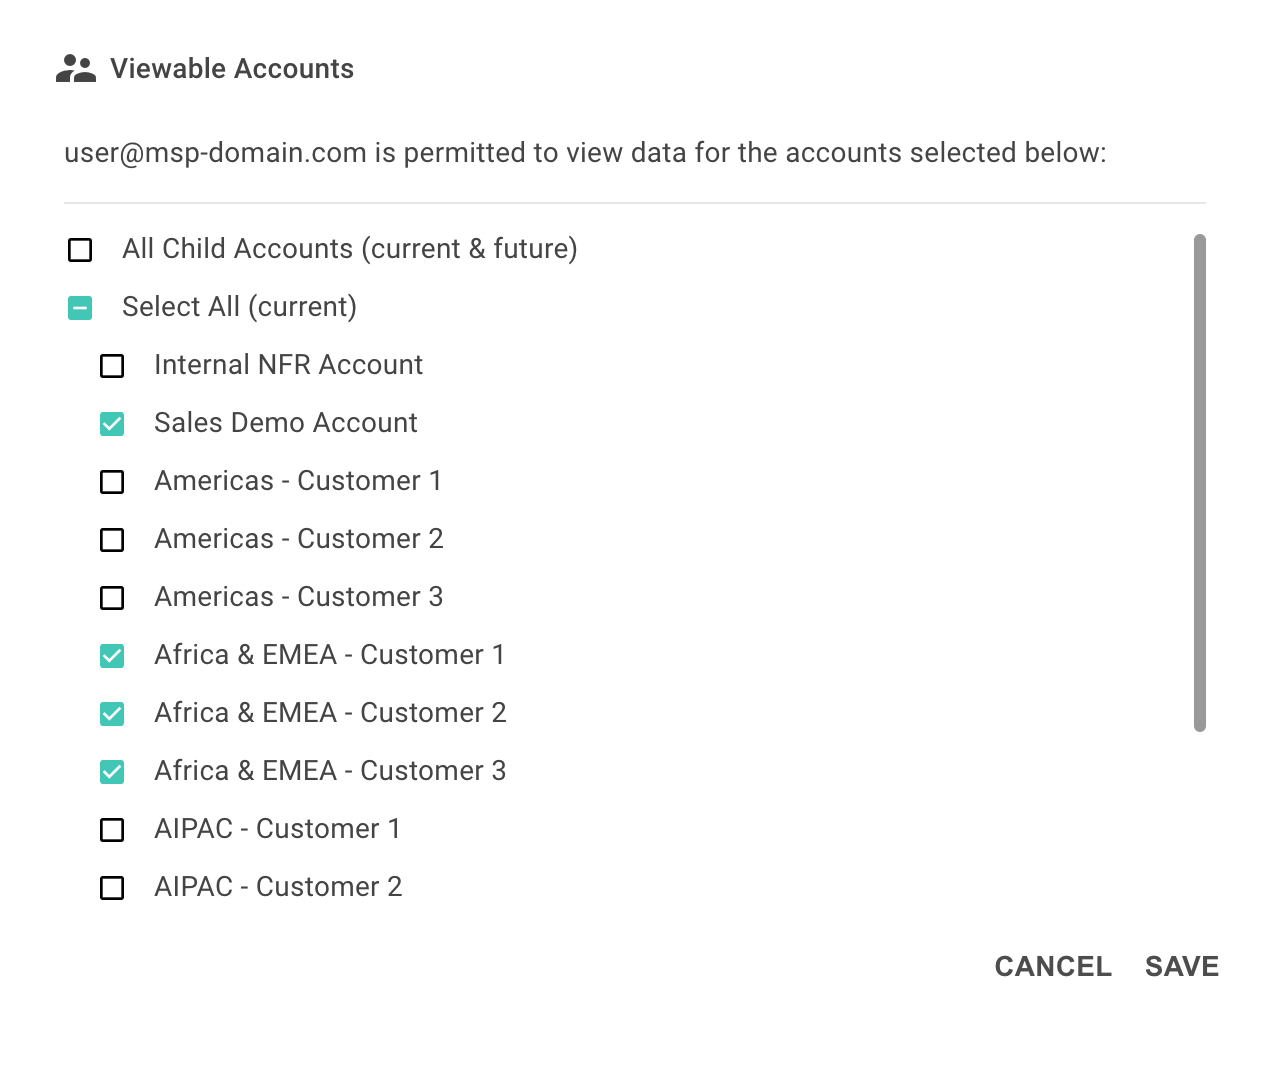Uncheck Africa & EMEA - Customer 2
1270x1070 pixels.
112,713
